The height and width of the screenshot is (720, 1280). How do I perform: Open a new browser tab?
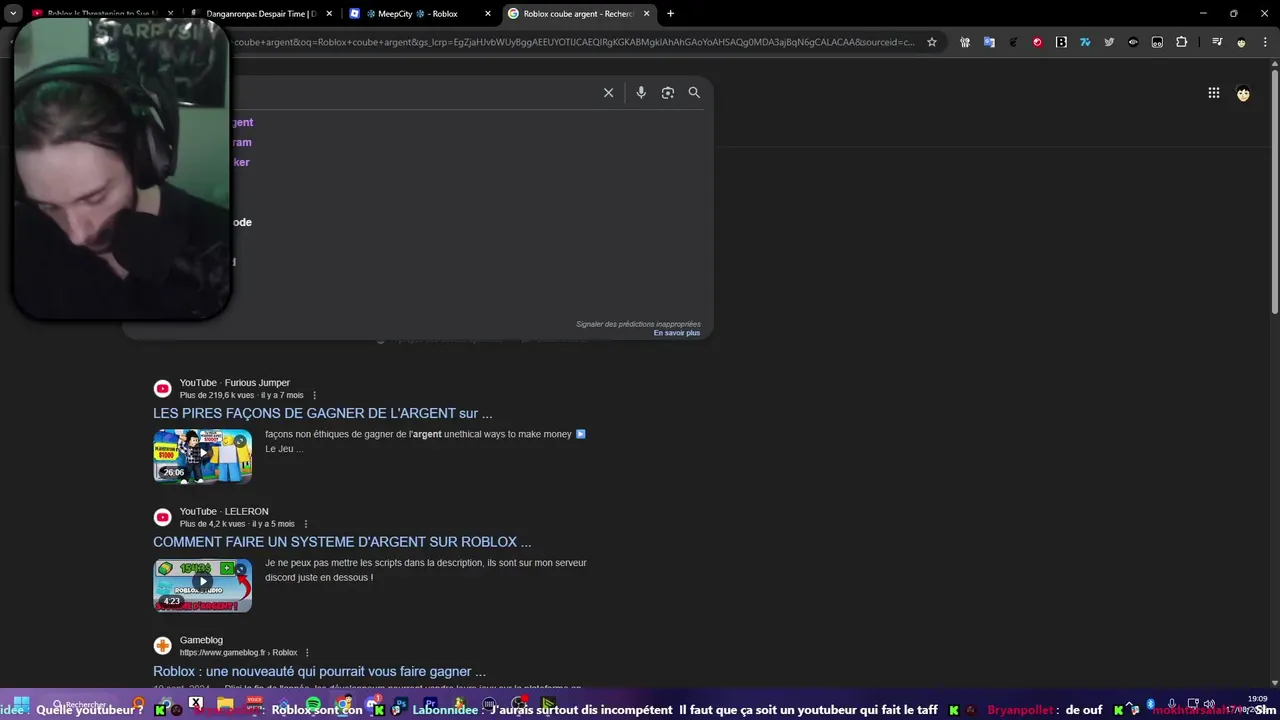670,14
